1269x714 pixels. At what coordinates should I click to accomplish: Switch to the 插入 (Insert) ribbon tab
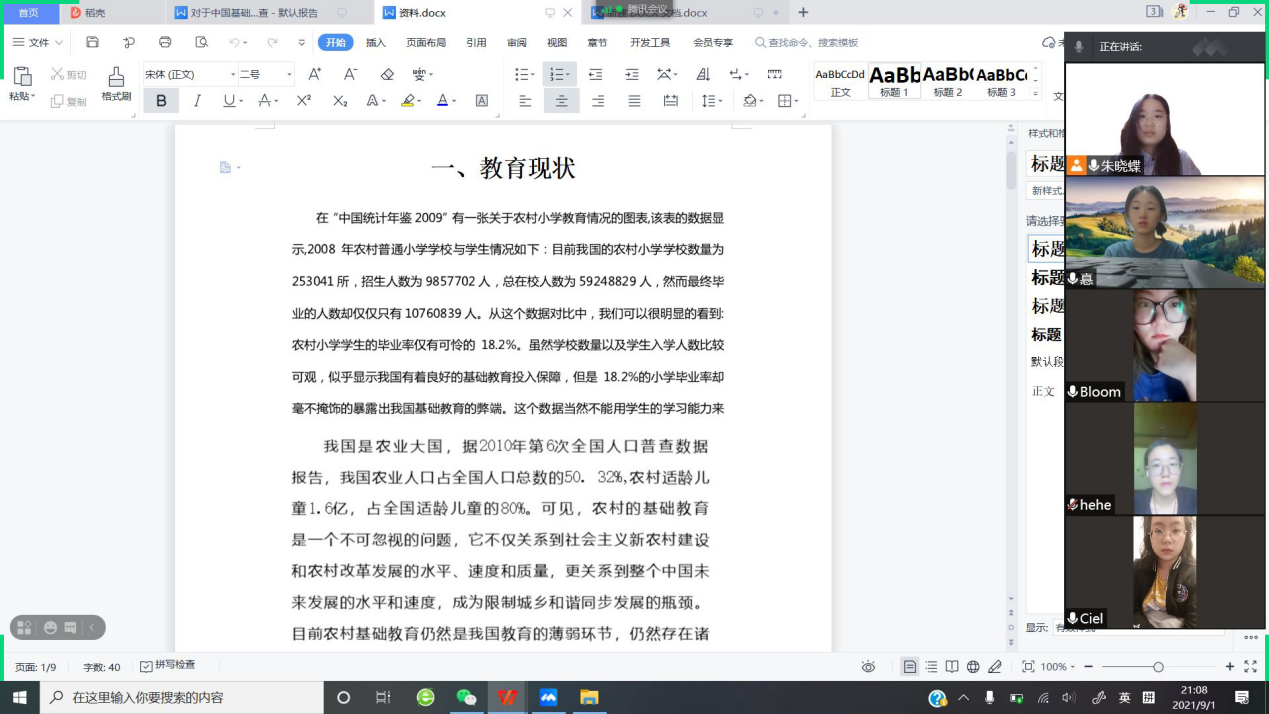tap(376, 42)
